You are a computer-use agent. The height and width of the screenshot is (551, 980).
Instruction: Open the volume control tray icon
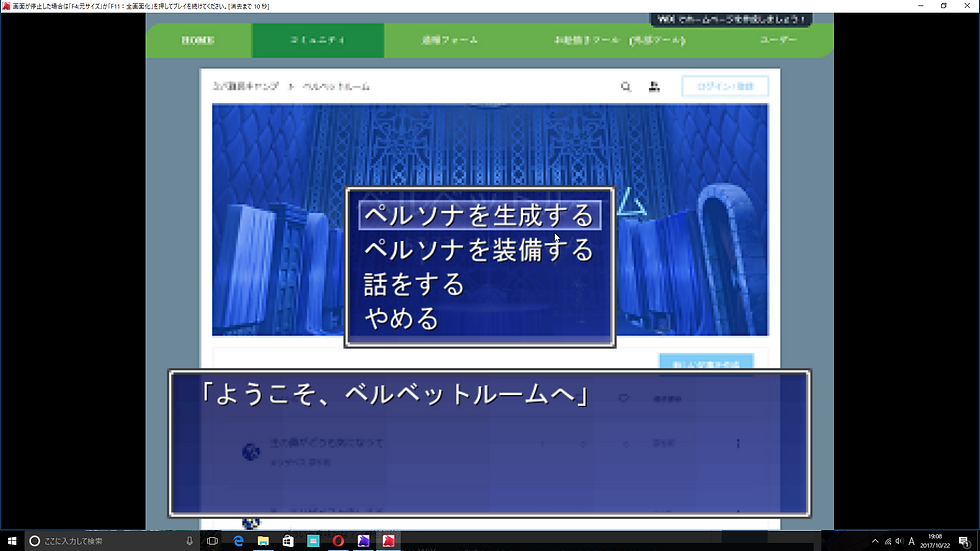pyautogui.click(x=899, y=541)
